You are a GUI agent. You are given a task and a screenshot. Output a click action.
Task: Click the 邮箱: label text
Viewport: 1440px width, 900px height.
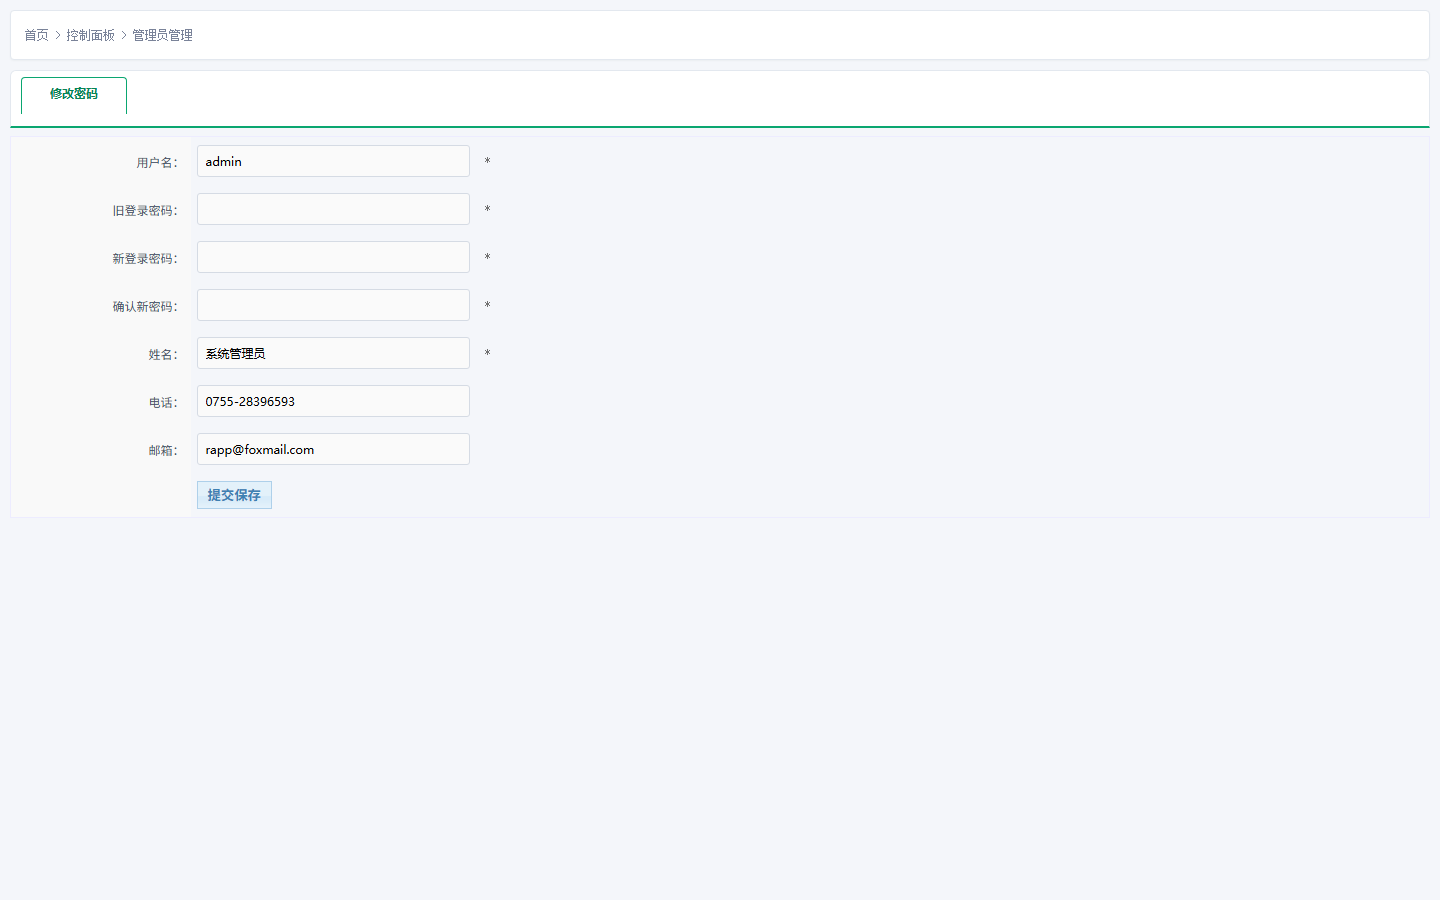pos(163,450)
